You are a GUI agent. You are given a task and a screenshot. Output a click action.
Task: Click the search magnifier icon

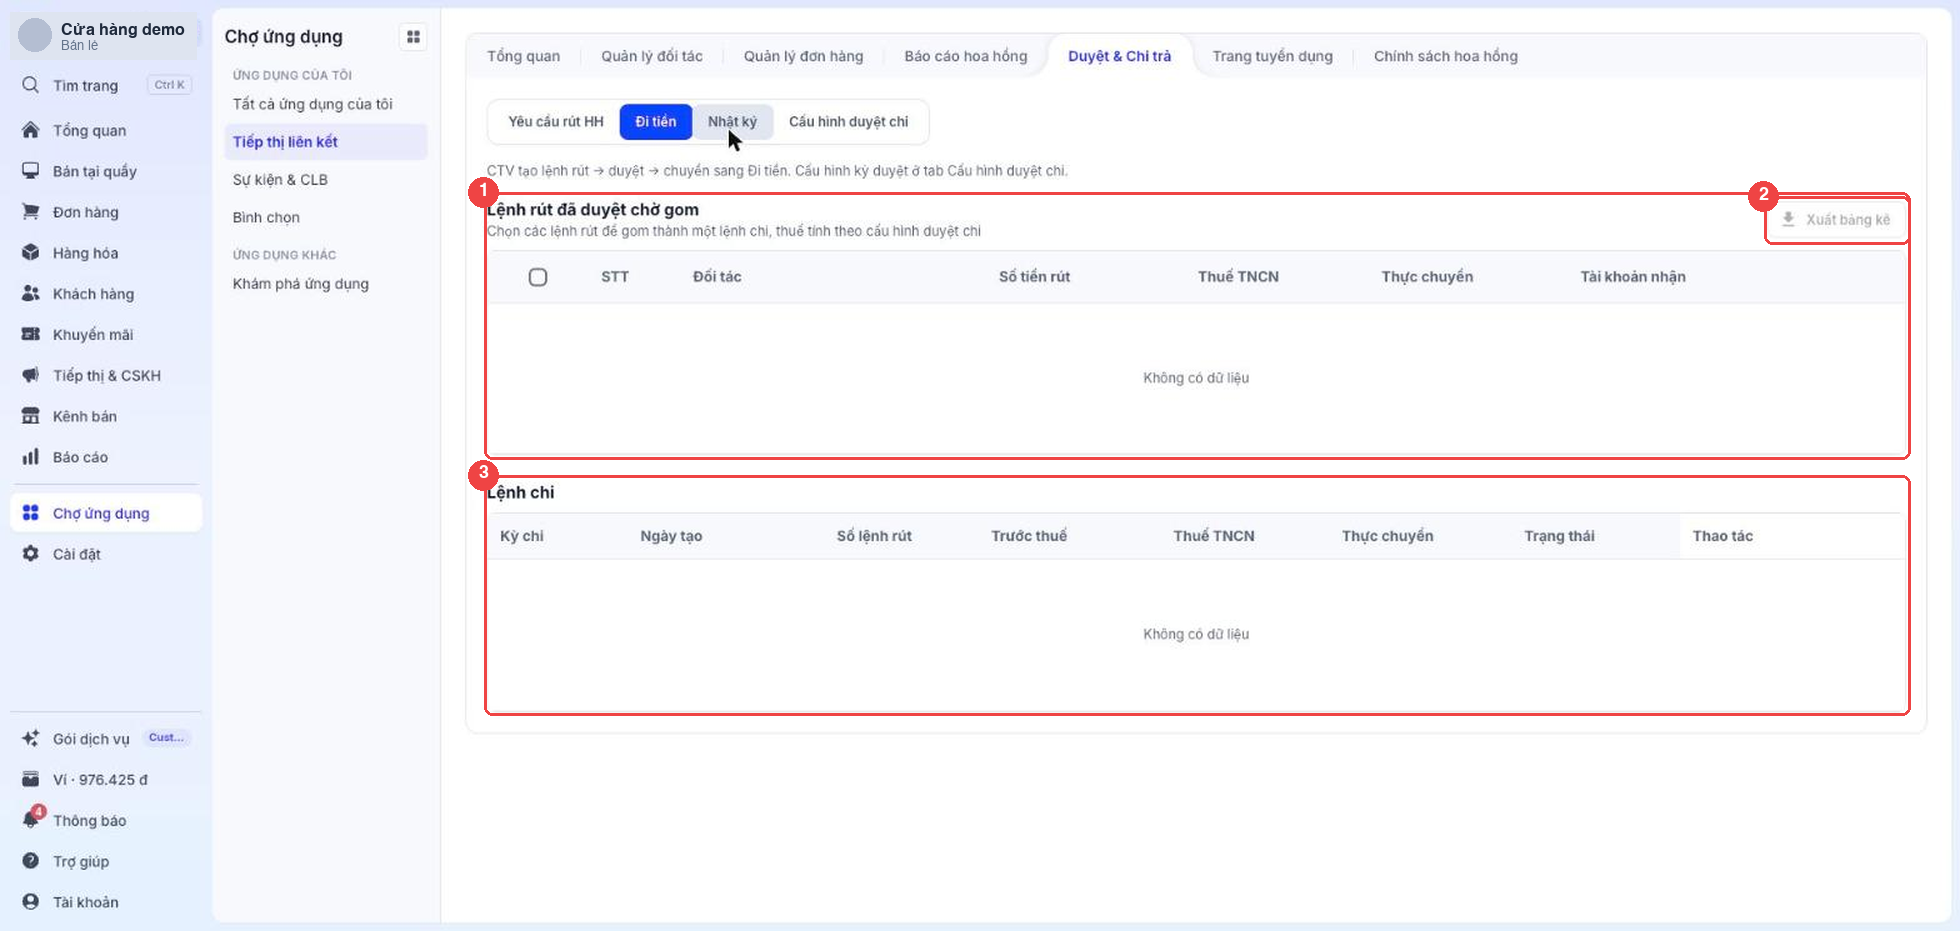click(x=31, y=85)
